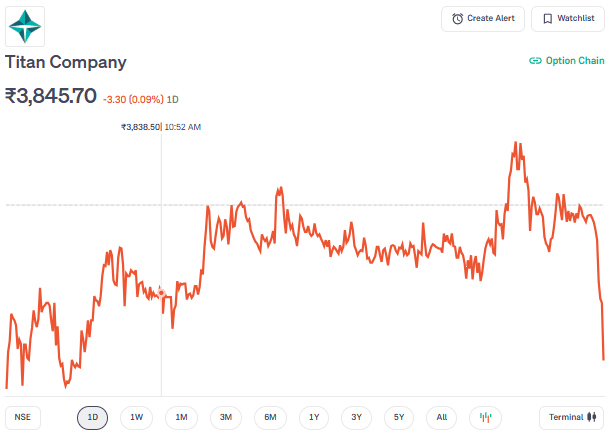Click the alarm clock alert icon
Screen dimensions: 613x434
click(x=458, y=19)
